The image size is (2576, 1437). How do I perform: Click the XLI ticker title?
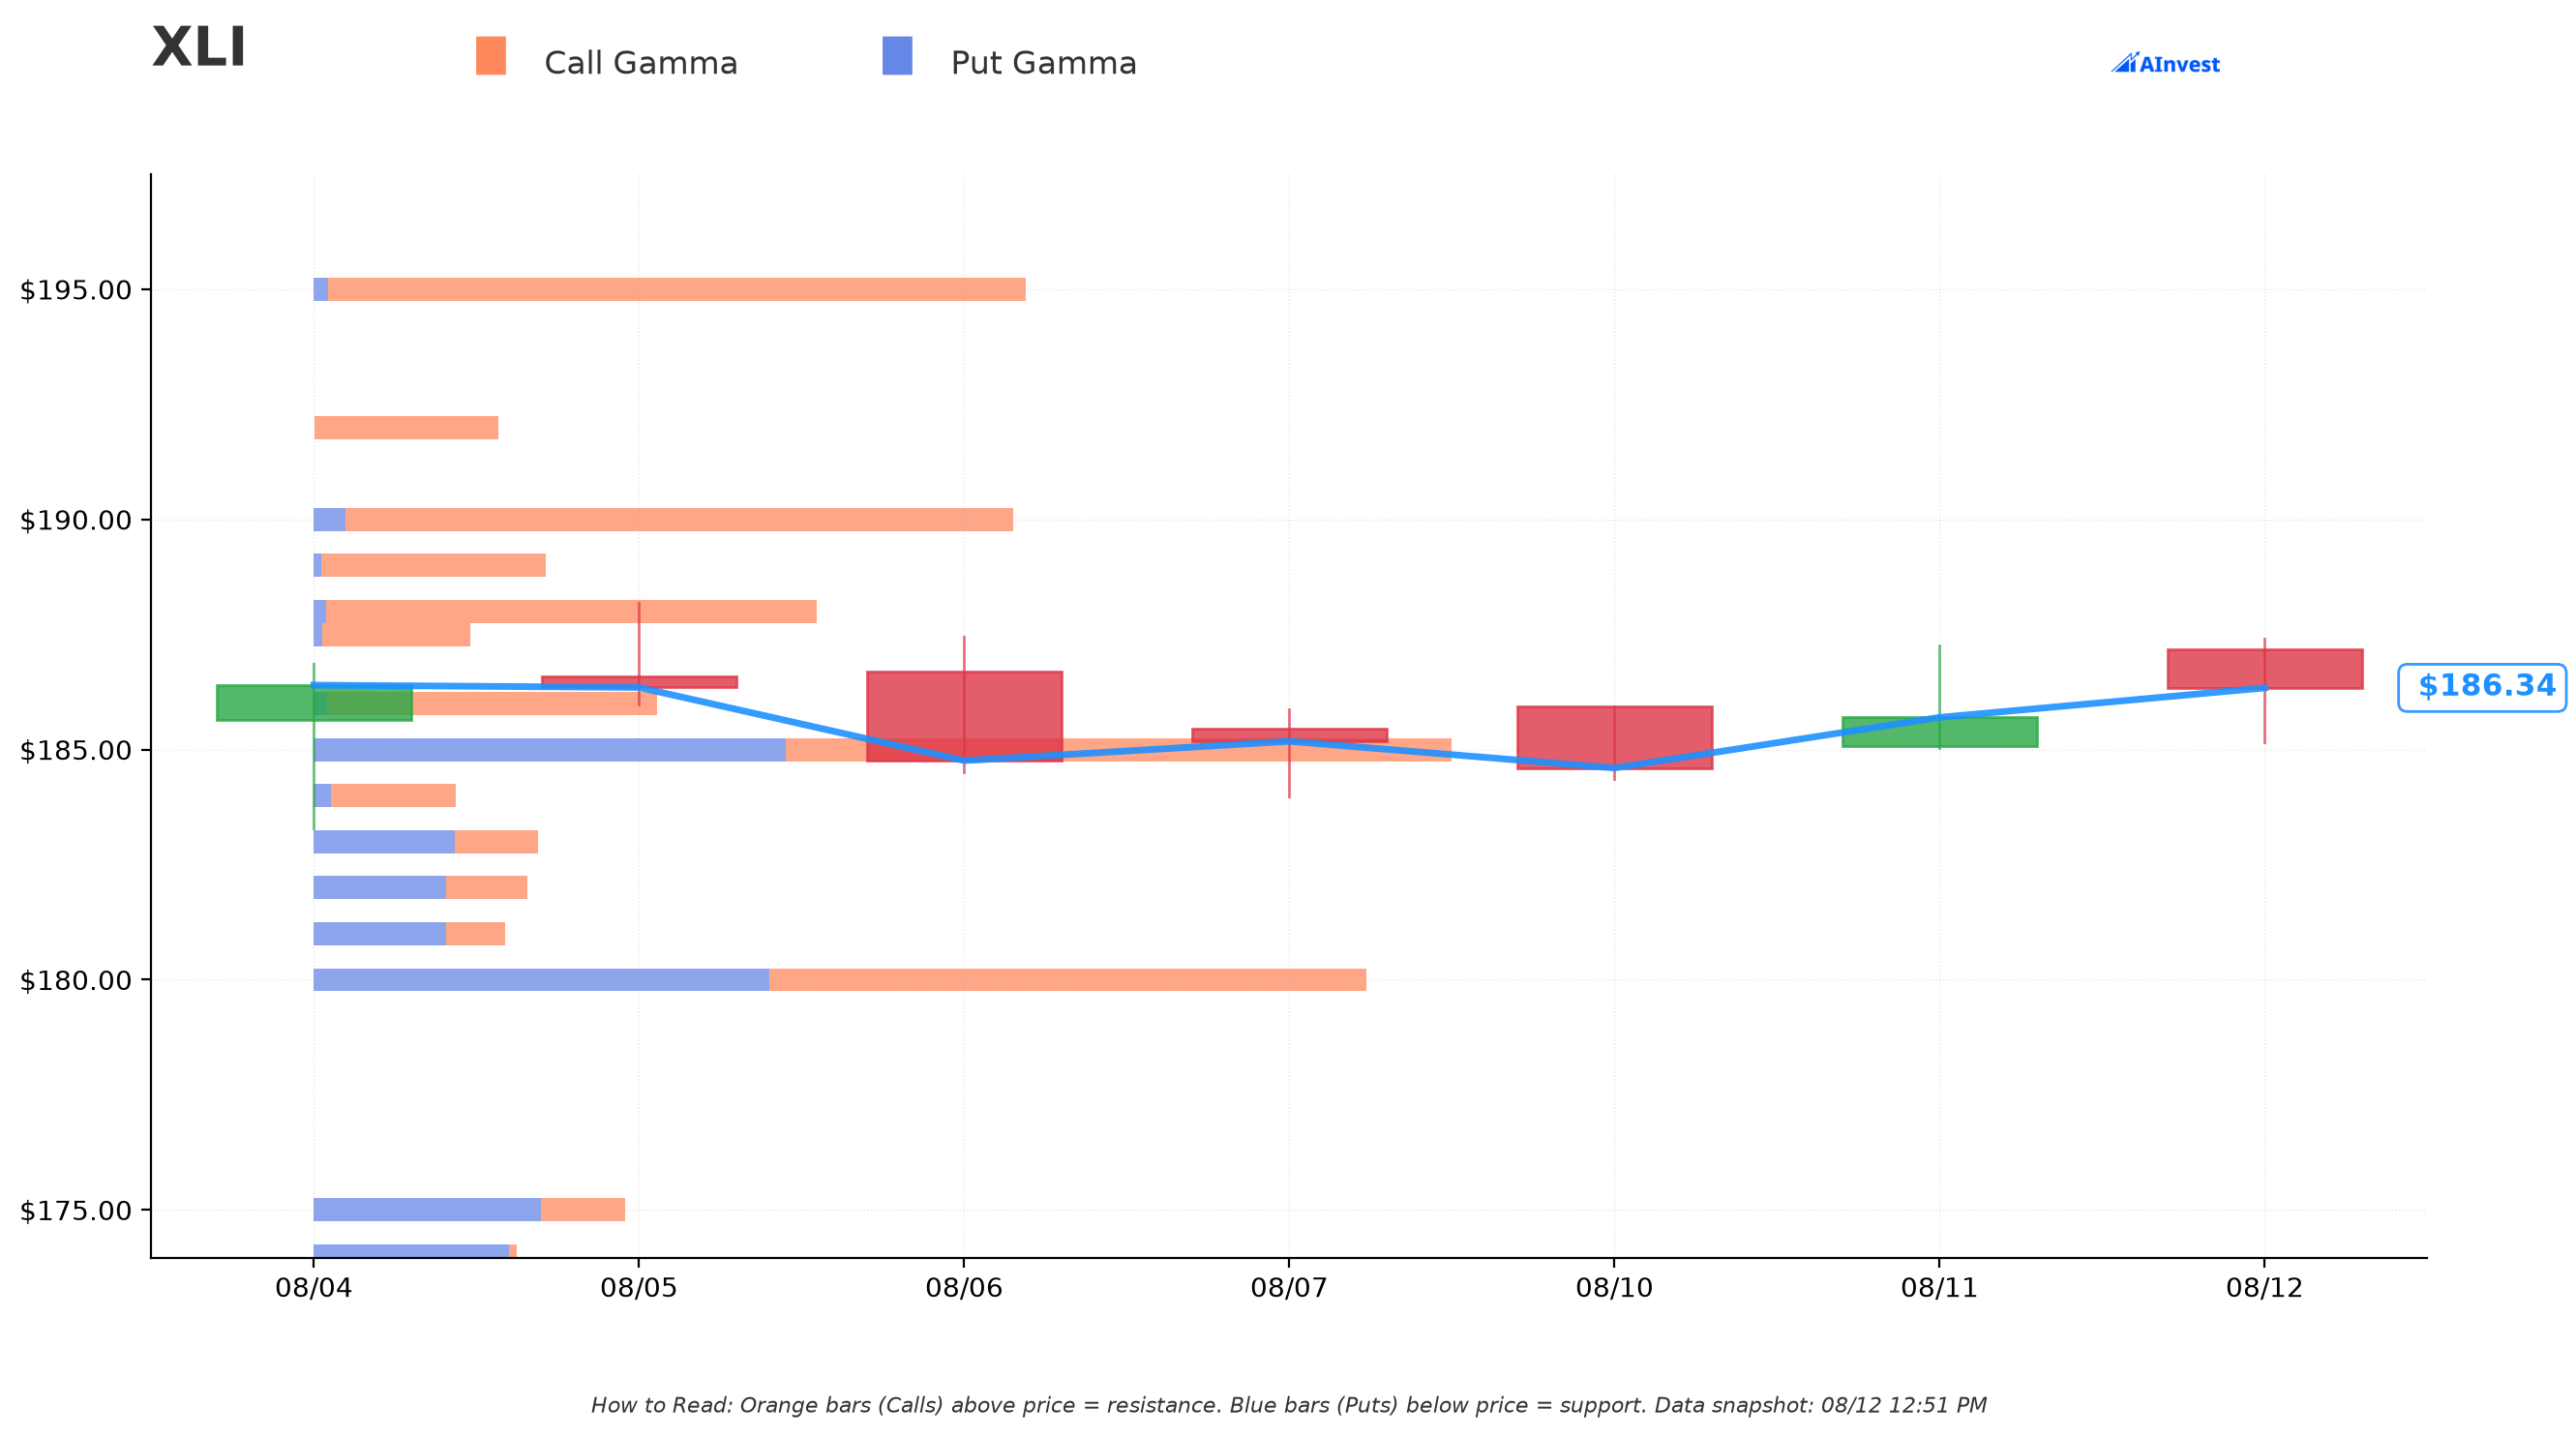coord(199,48)
